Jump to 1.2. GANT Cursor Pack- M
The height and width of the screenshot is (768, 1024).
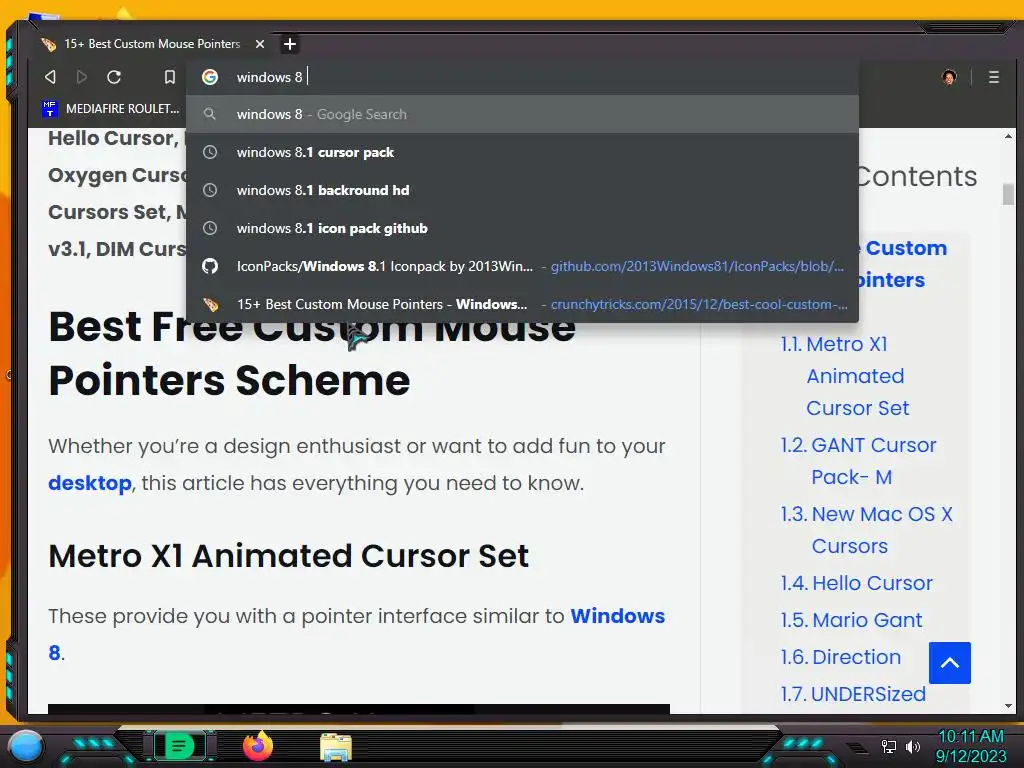point(858,461)
